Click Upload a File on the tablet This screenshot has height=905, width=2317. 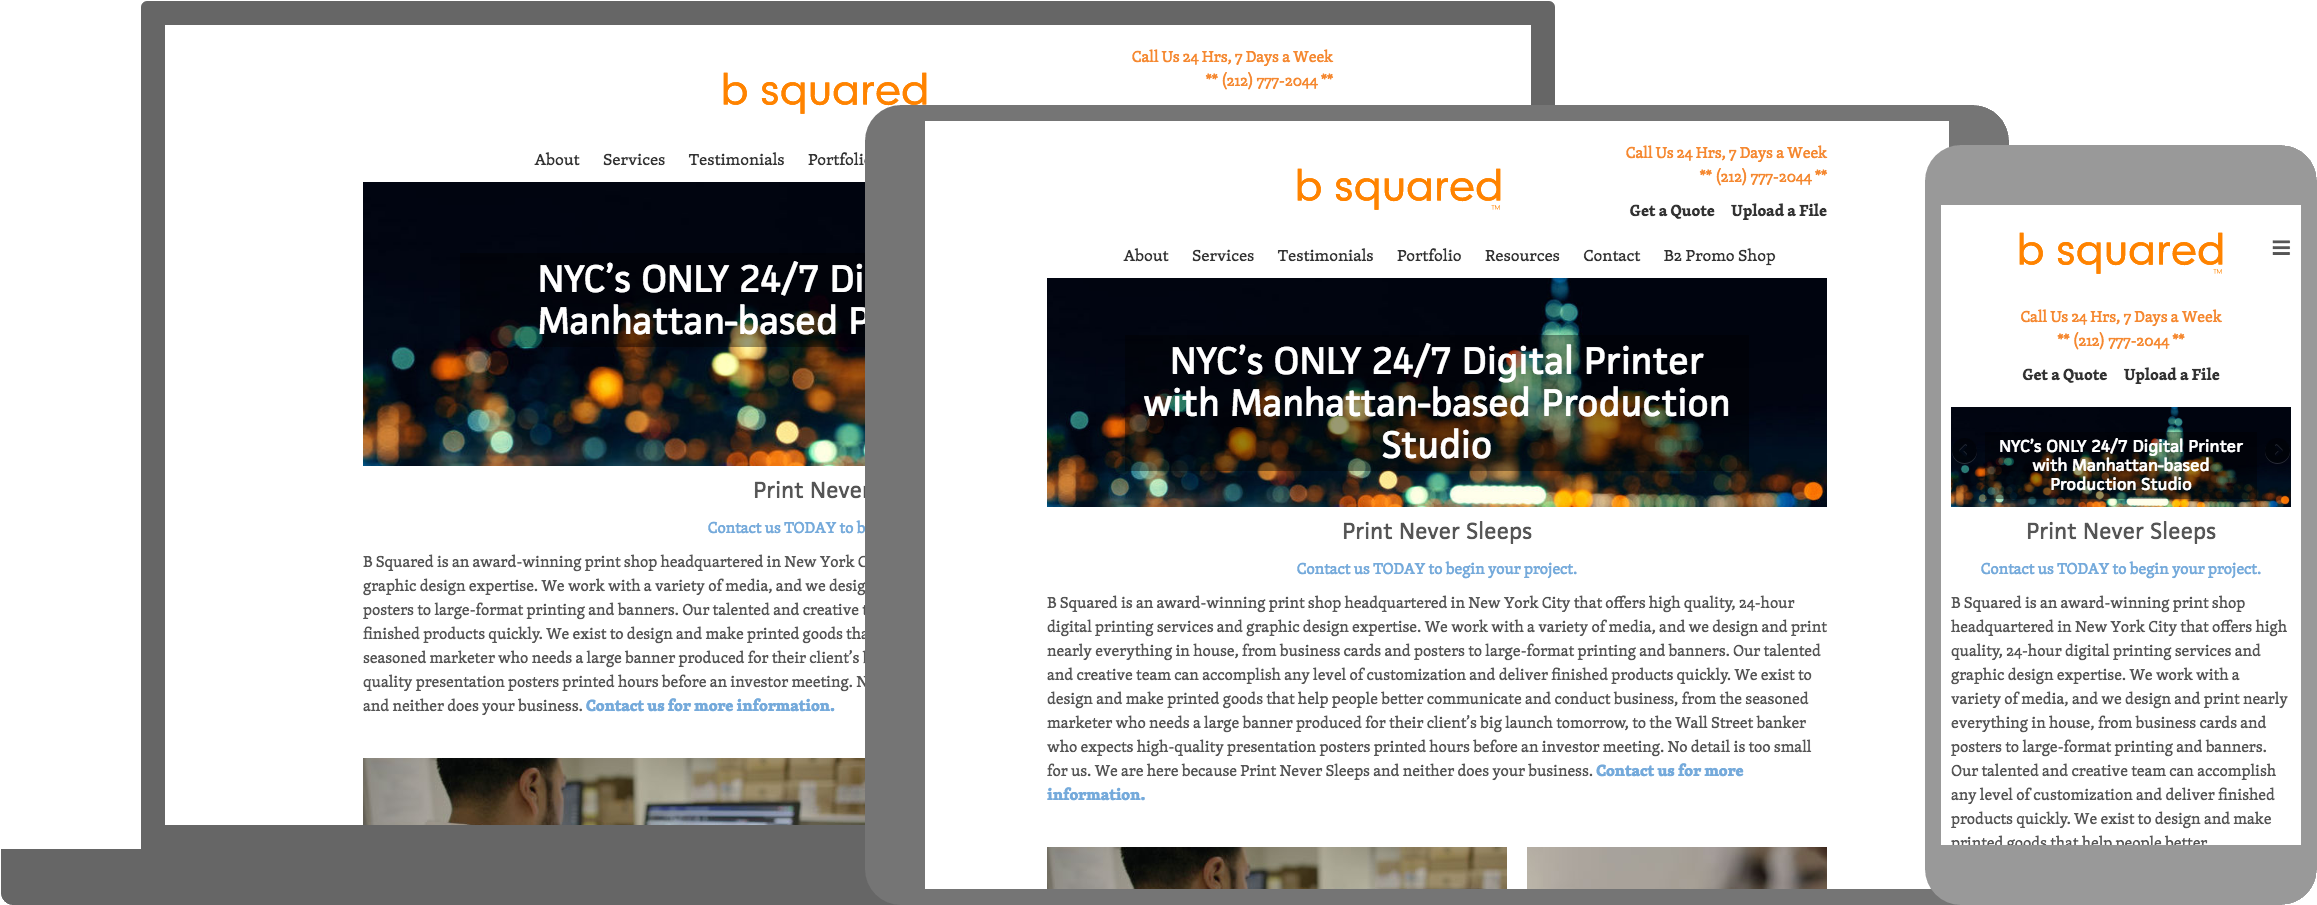coord(1778,211)
